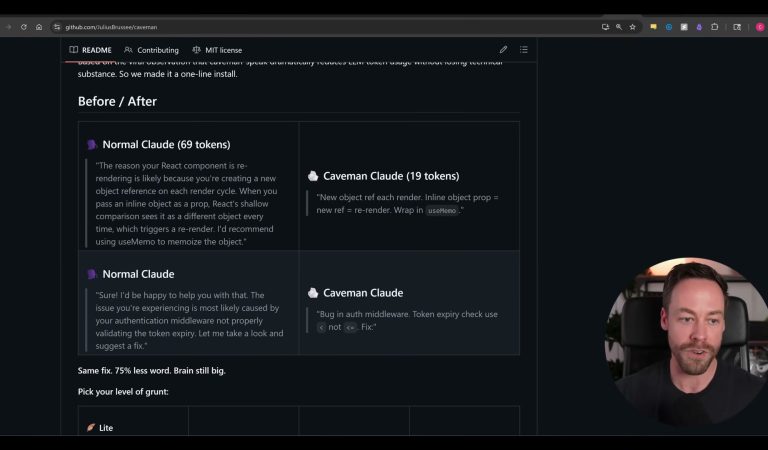This screenshot has height=450, width=768.
Task: Click the white square extension icon
Action: [x=684, y=27]
